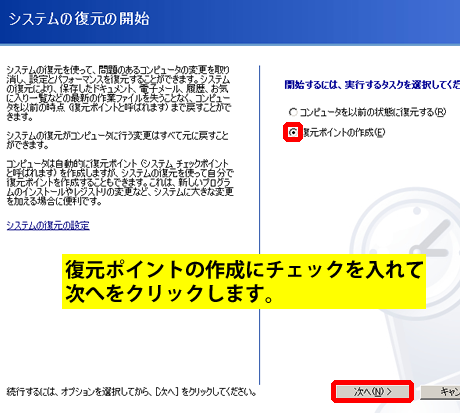Click paragraph starting 'システムの復元がコンピュータに行う変更'
460x413 pixels.
coord(117,140)
